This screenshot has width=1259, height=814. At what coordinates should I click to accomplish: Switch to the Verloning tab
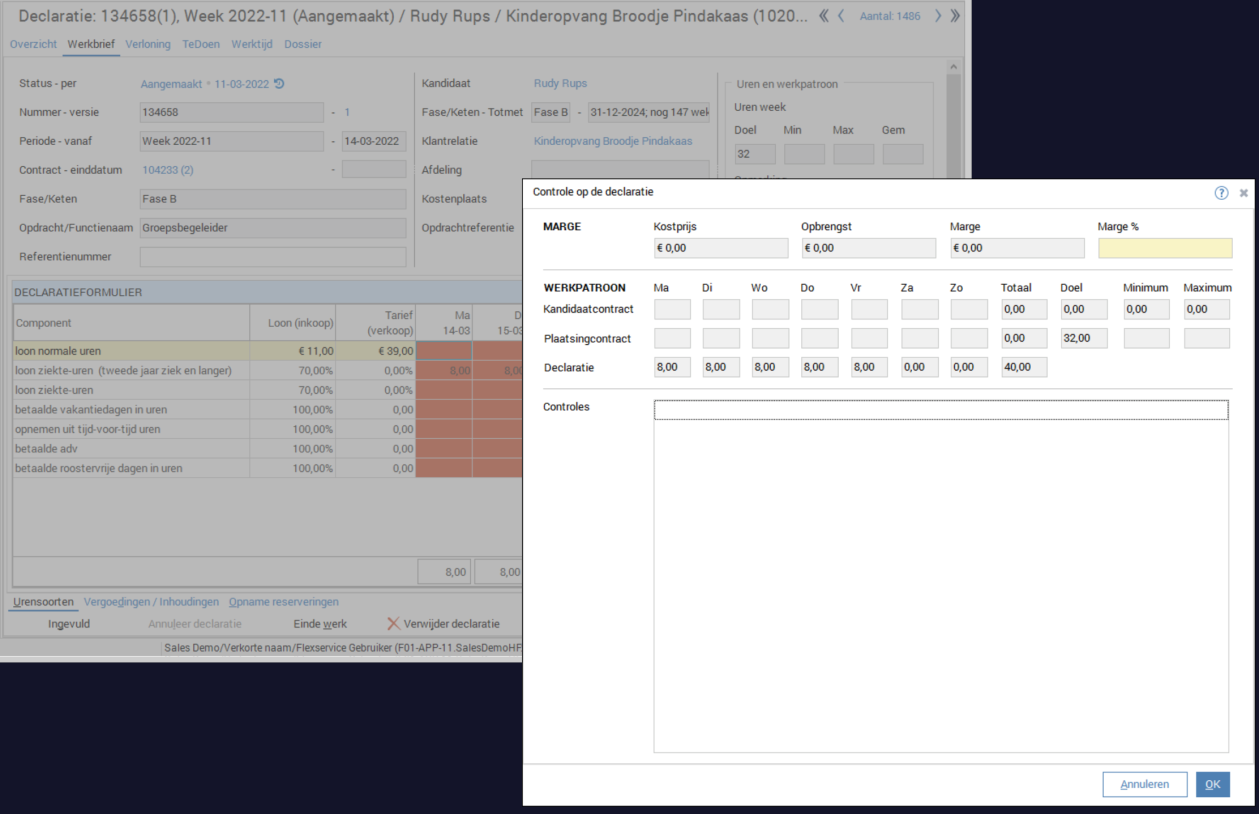(x=148, y=44)
